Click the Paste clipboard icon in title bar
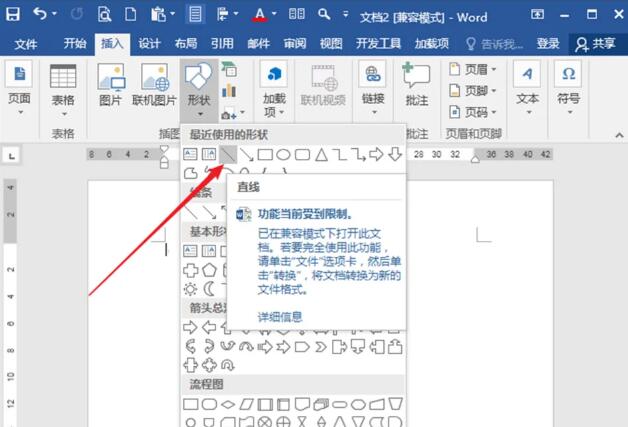Viewport: 628px width, 427px height. [158, 14]
